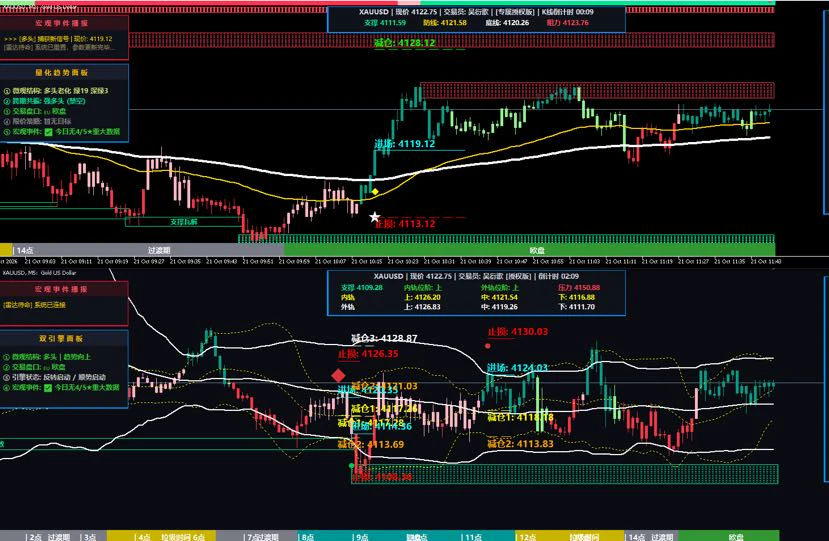The image size is (829, 541).
Task: Select the 双引擎面板 panel header
Action: 64,338
